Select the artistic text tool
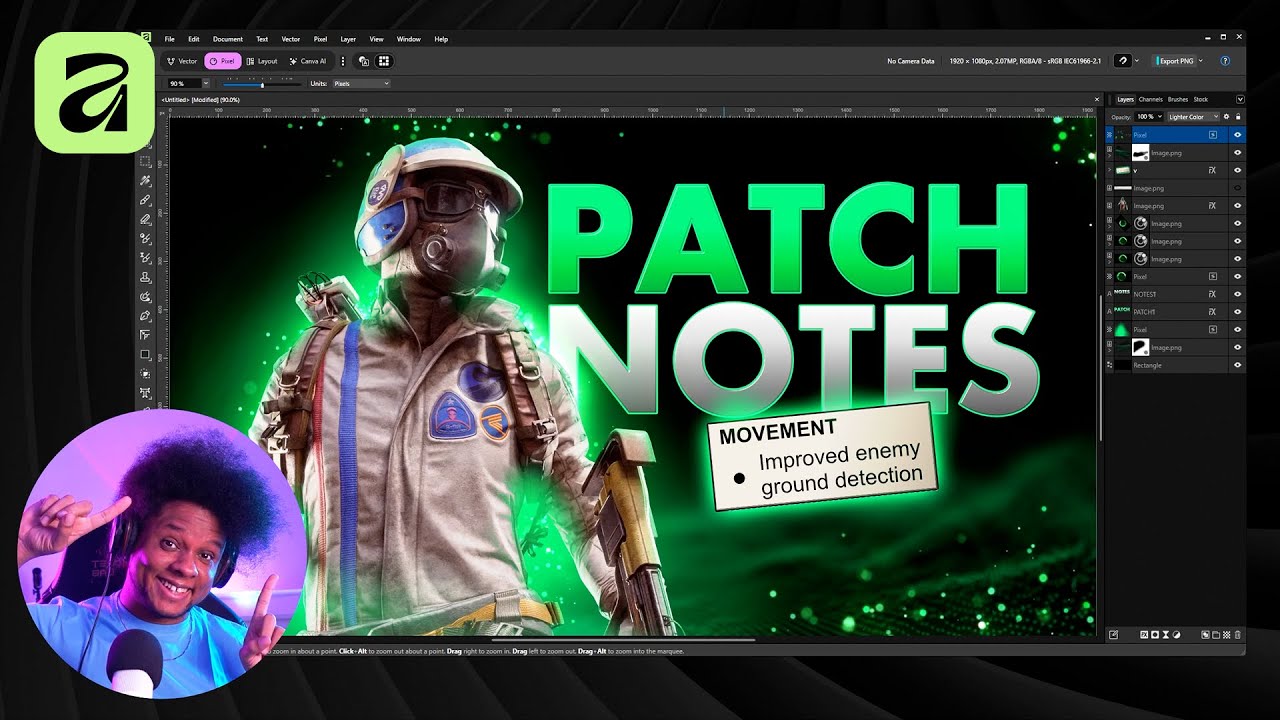Viewport: 1280px width, 720px height. [x=145, y=393]
